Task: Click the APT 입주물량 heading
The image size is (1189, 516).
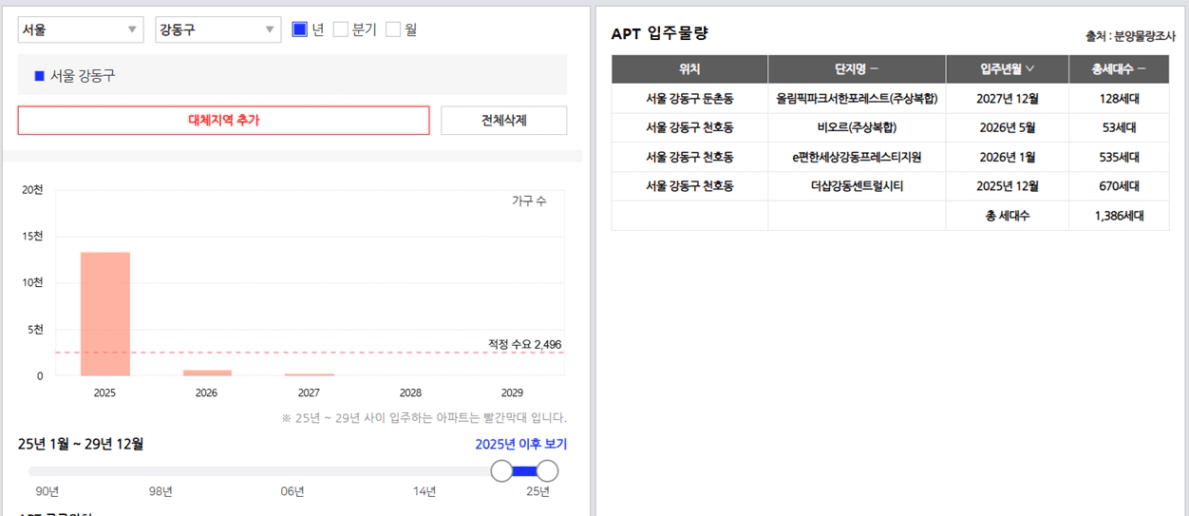Action: [x=660, y=33]
